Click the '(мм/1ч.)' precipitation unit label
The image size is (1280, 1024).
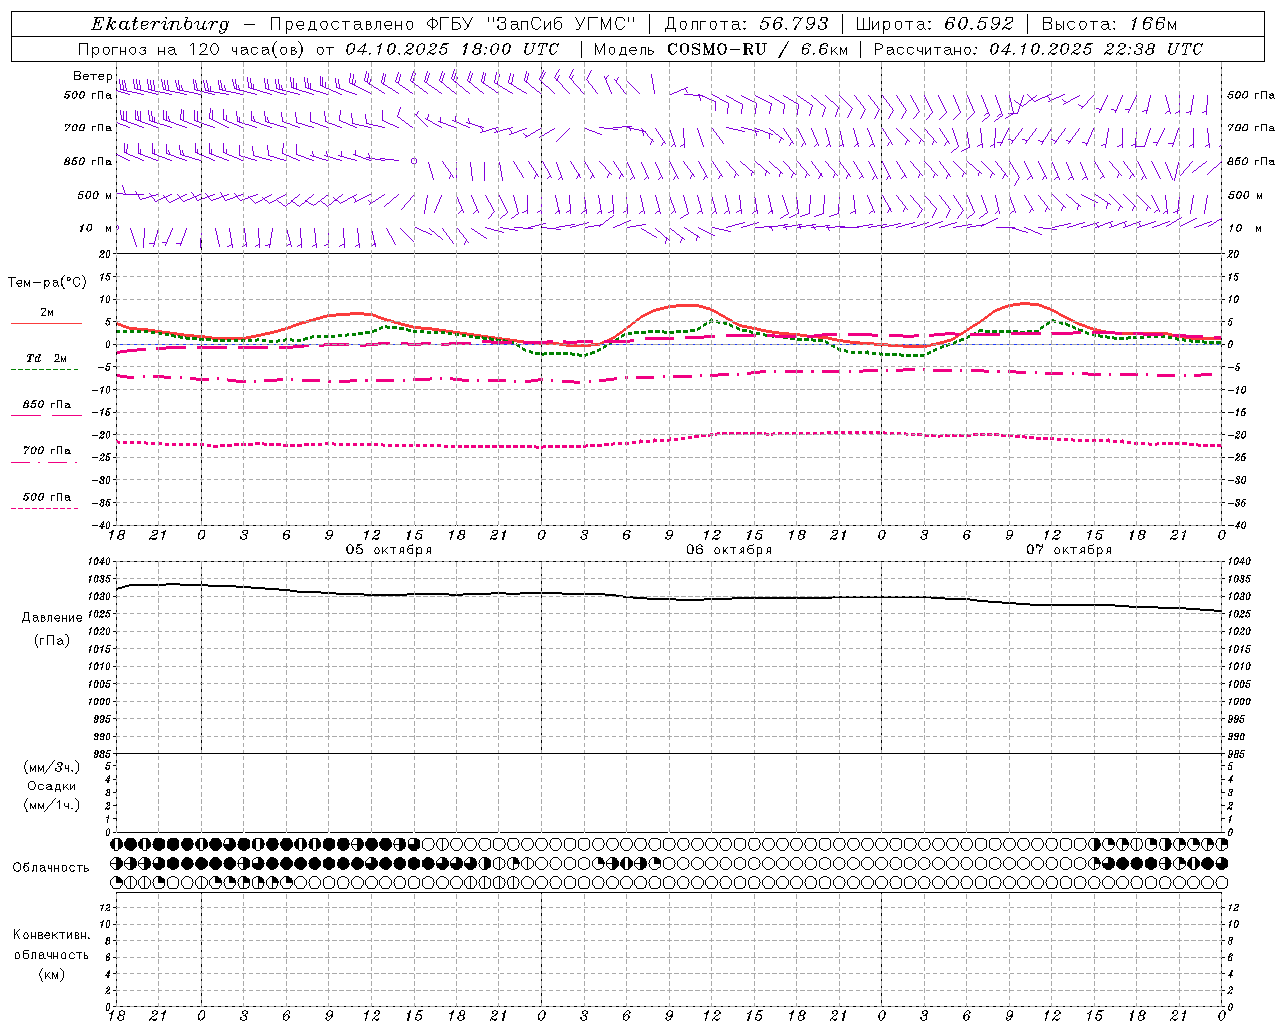click(x=52, y=805)
